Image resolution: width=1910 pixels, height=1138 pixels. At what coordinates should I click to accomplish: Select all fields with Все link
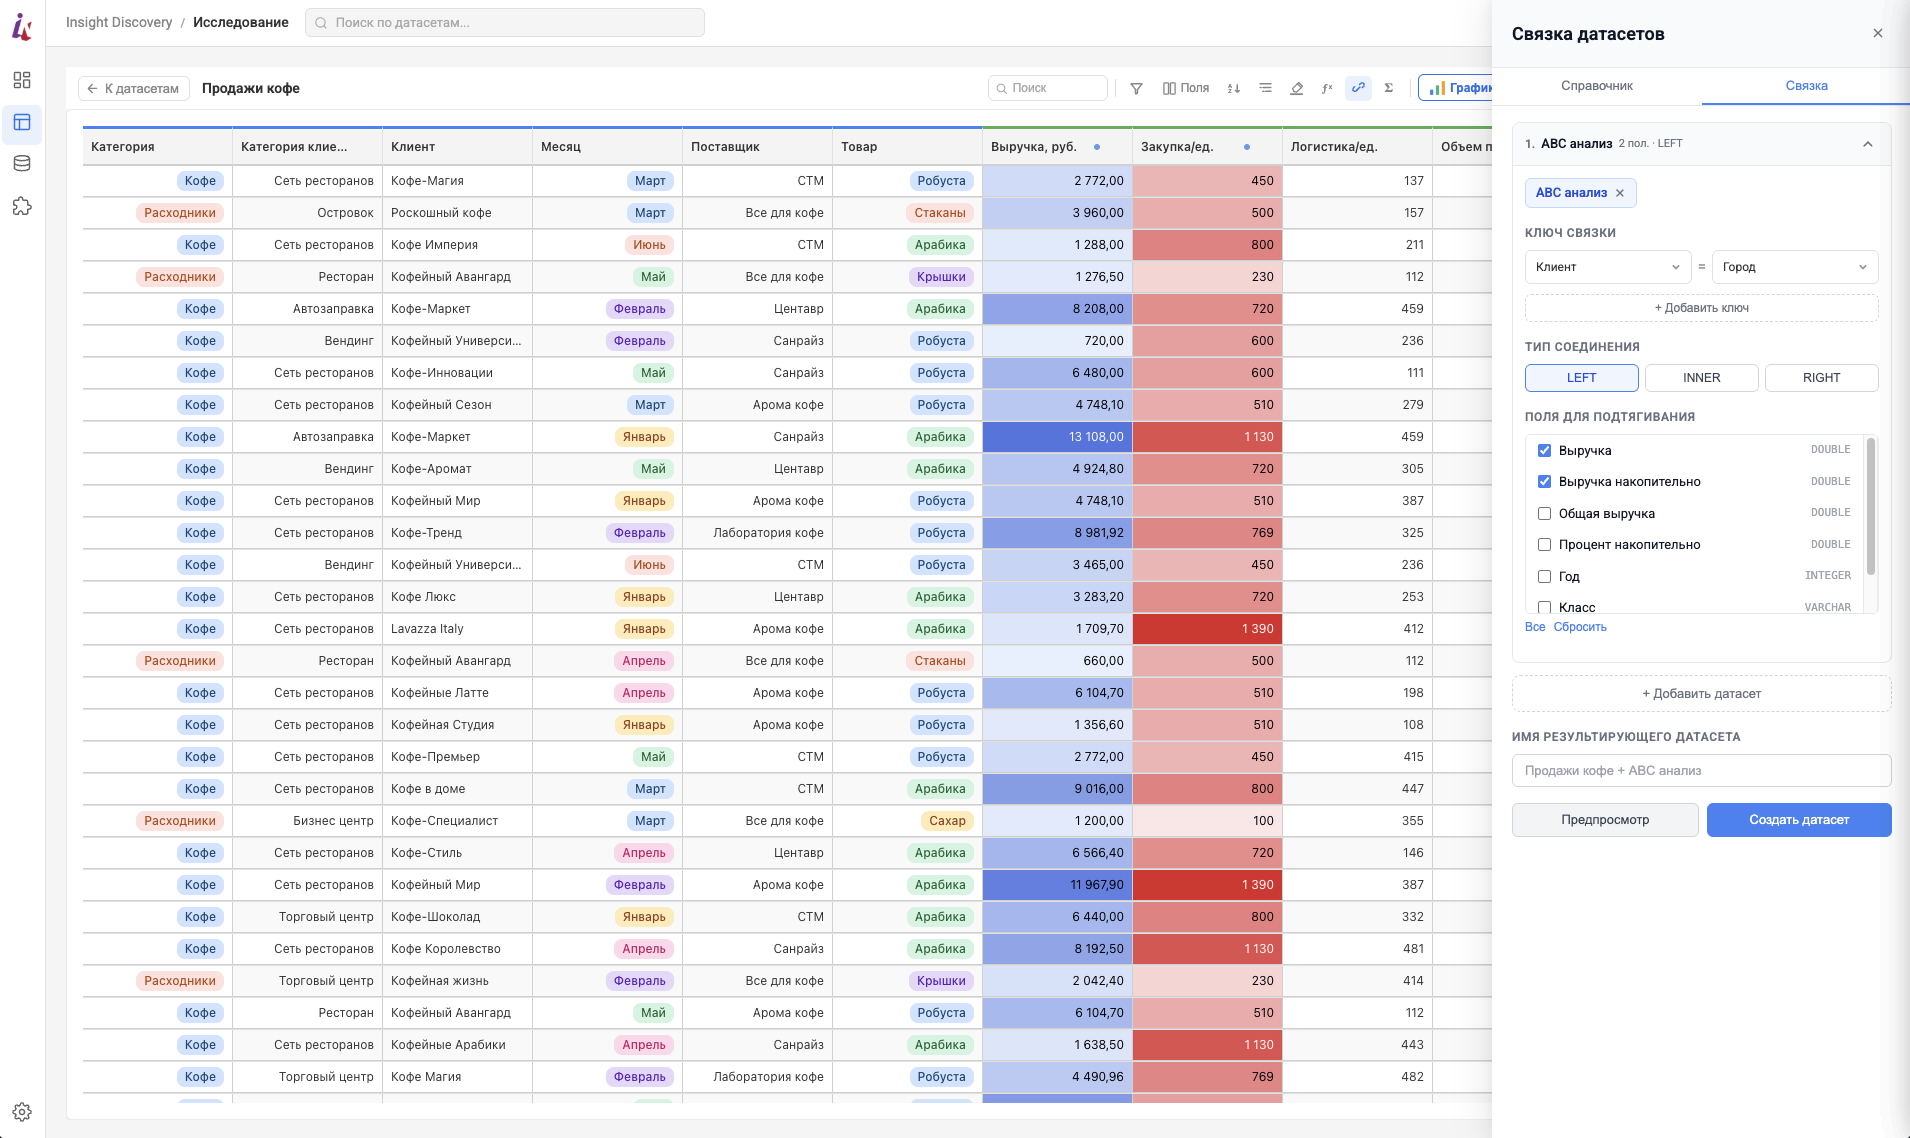pos(1534,627)
